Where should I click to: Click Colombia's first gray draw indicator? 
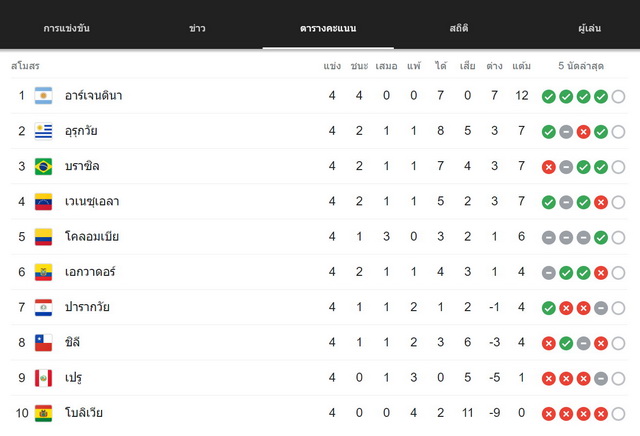(549, 238)
